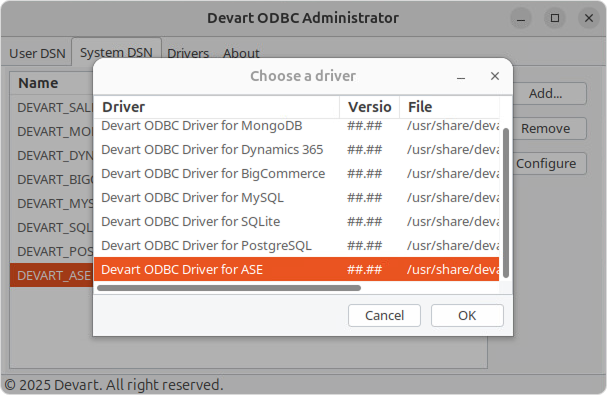Minimize the Choose a driver dialog
Viewport: 607px width, 395px height.
[461, 77]
